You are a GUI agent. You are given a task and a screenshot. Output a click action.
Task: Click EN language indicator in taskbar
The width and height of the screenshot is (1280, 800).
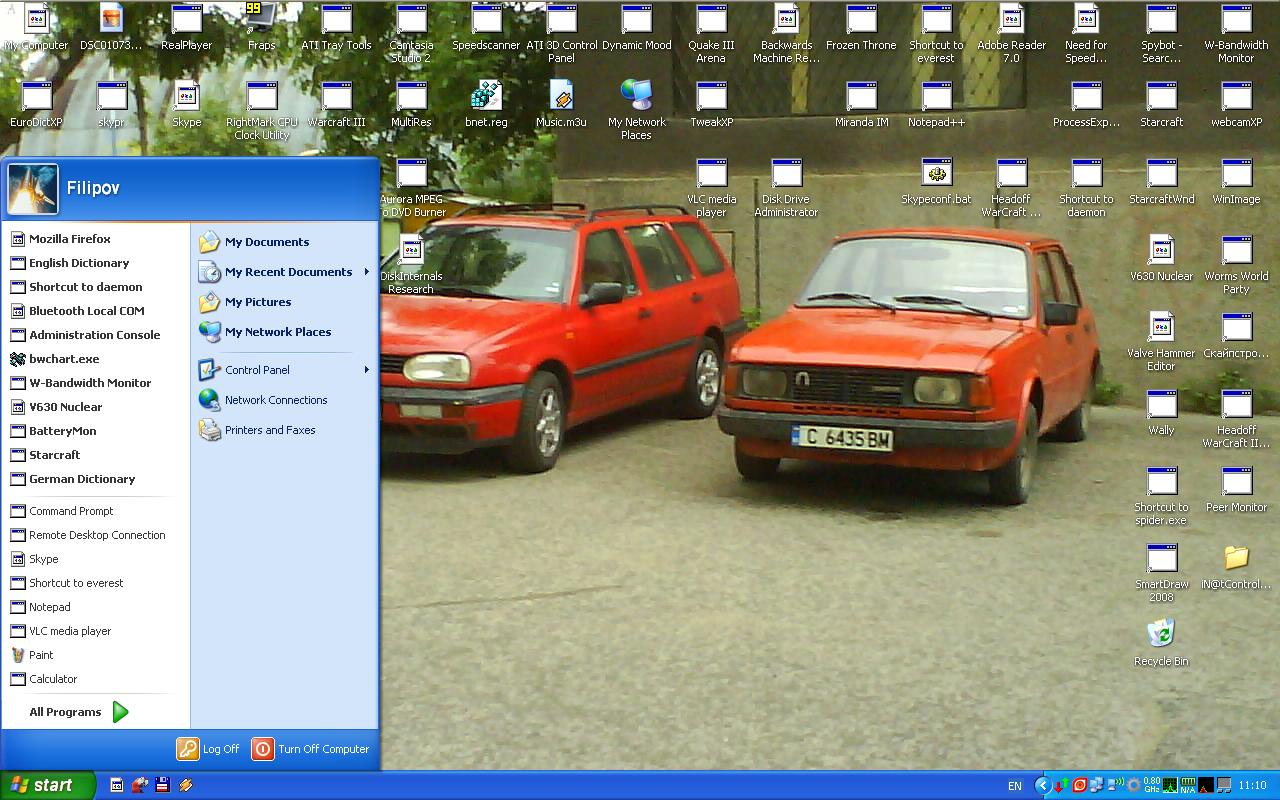[1015, 786]
